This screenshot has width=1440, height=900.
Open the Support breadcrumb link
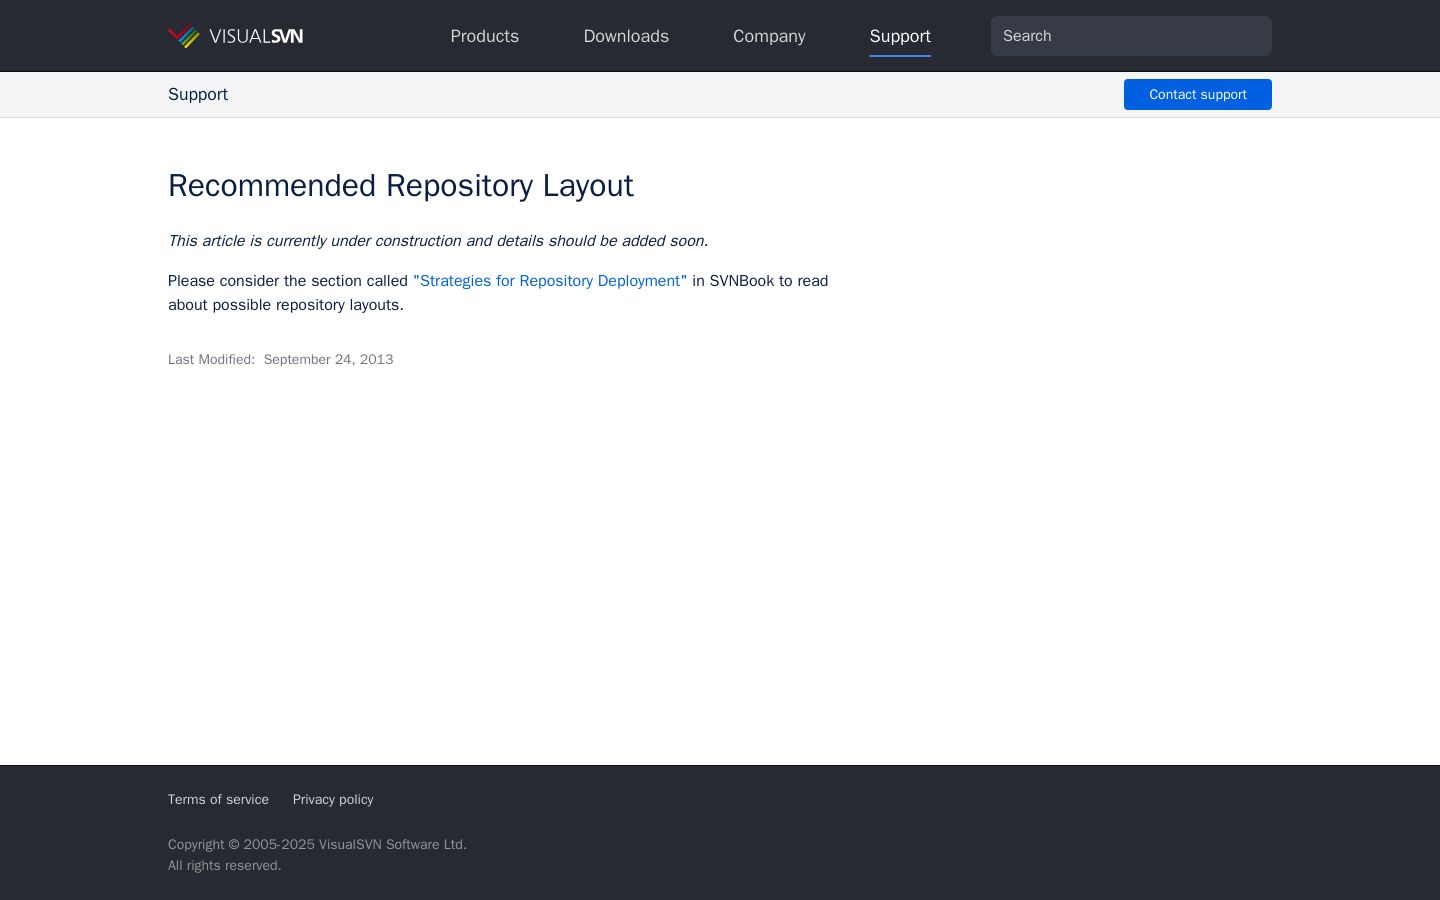point(198,94)
